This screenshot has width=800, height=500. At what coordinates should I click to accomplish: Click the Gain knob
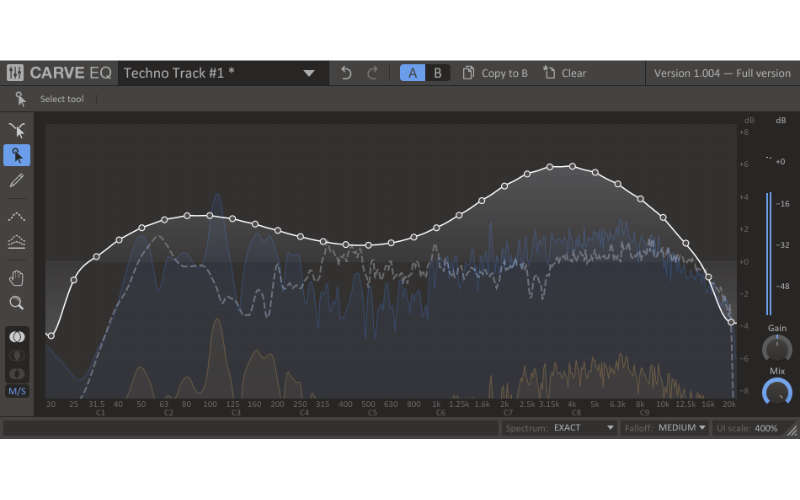point(777,348)
